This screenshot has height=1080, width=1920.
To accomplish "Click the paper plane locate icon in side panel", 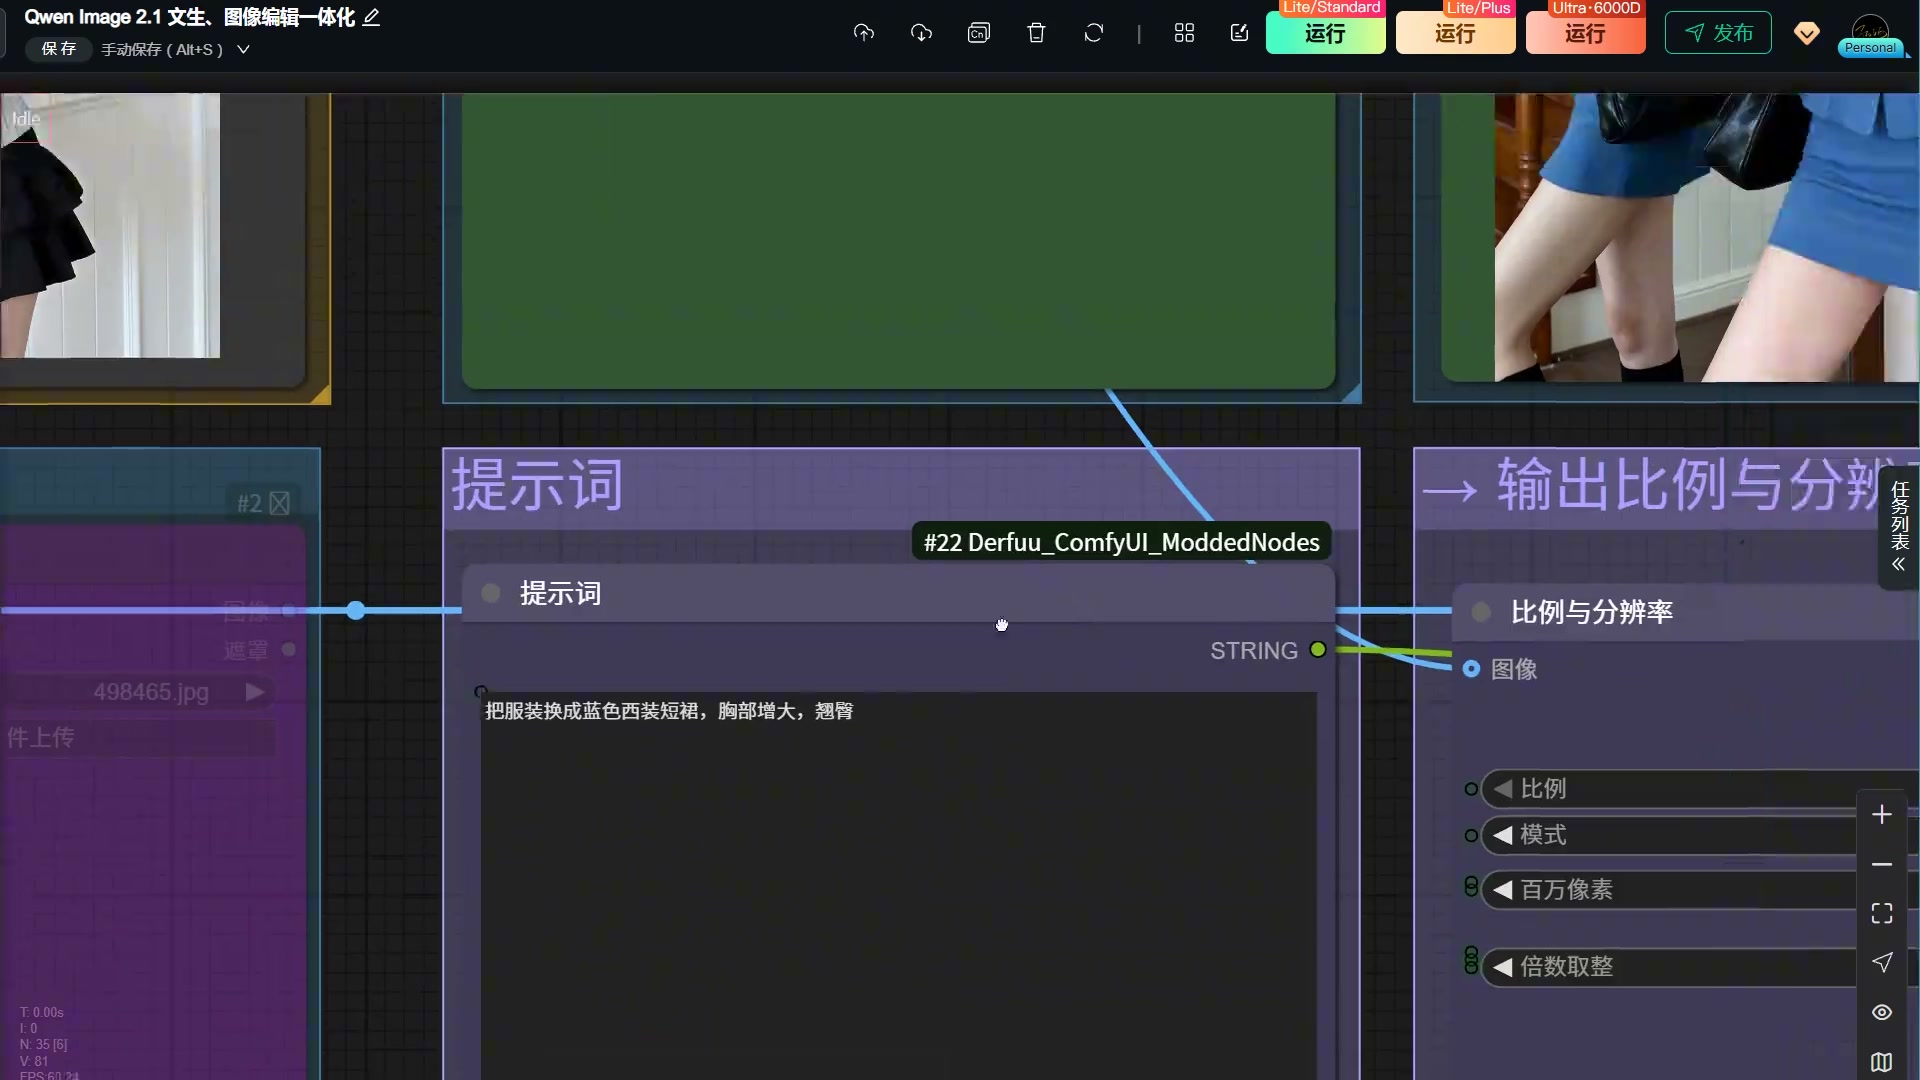I will tap(1882, 962).
